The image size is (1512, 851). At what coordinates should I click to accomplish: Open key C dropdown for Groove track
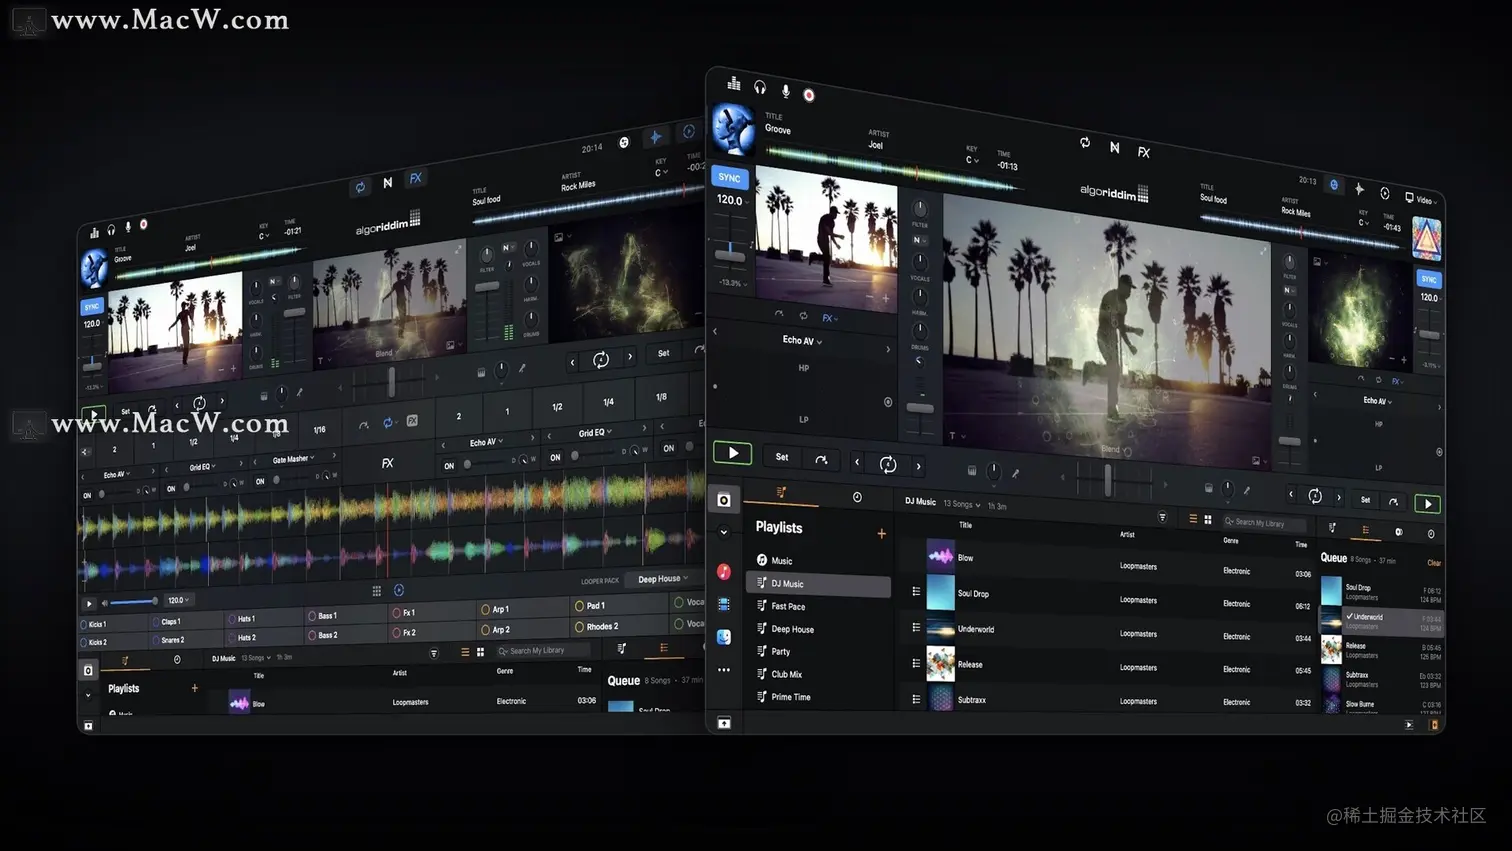pos(972,160)
